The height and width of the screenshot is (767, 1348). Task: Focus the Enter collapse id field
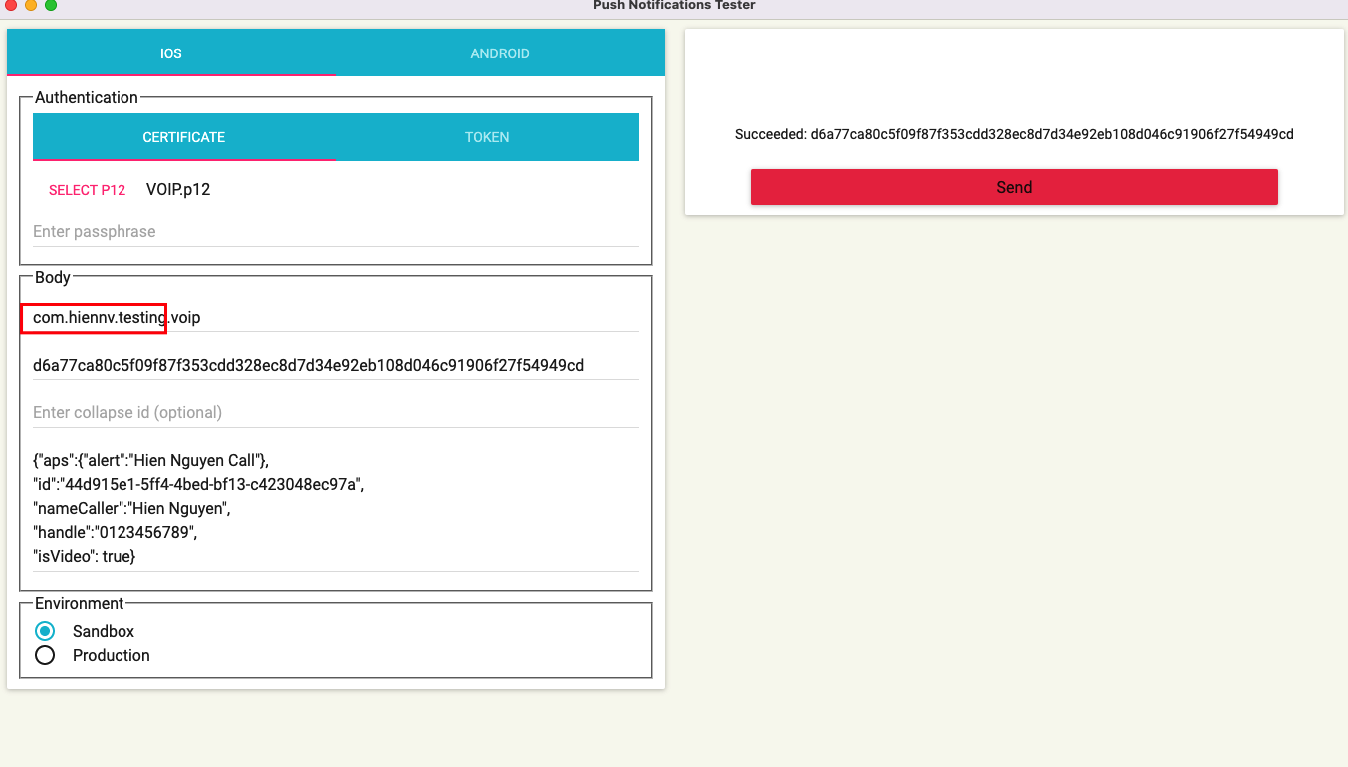click(x=335, y=412)
